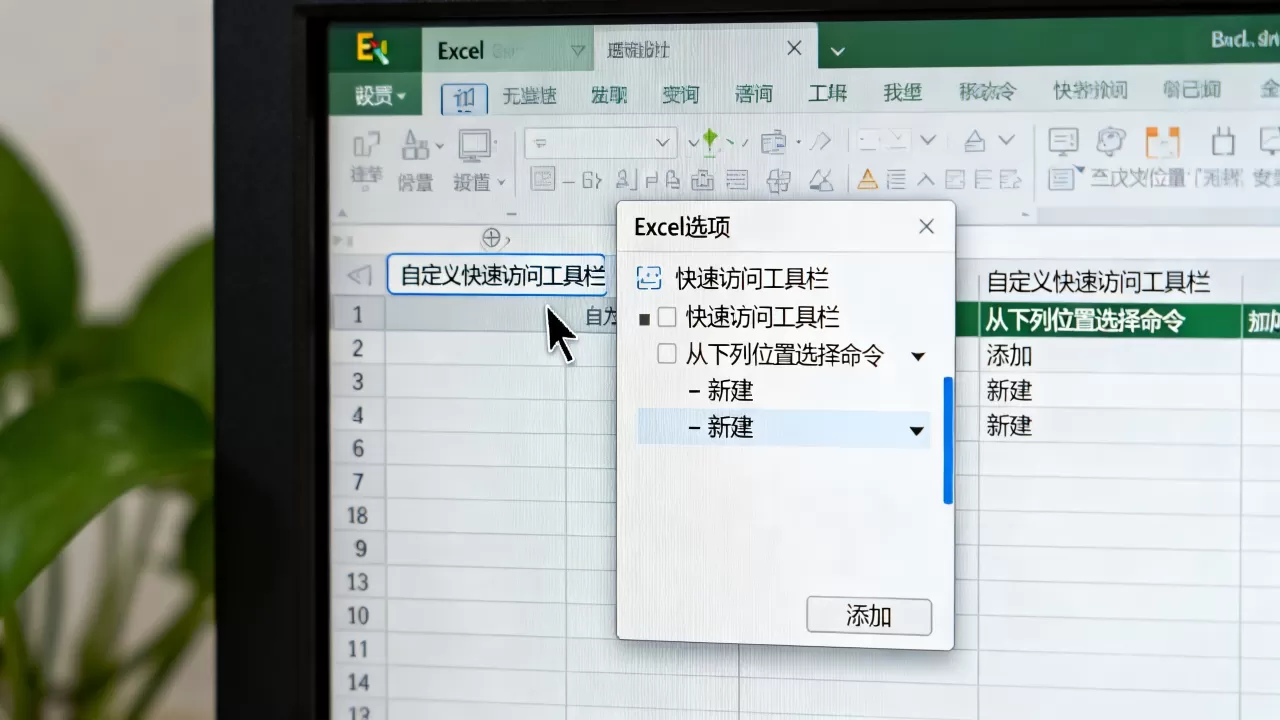
Task: Click the 添加 button in Excel选项 dialog
Action: pyautogui.click(x=868, y=616)
